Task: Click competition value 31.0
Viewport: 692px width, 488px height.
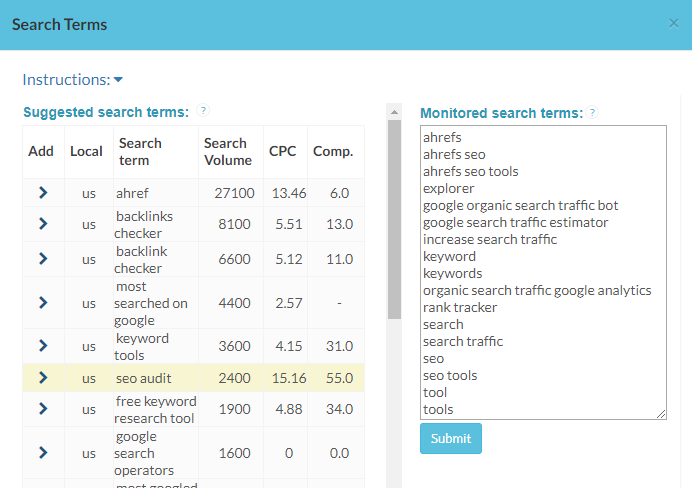Action: [x=339, y=346]
